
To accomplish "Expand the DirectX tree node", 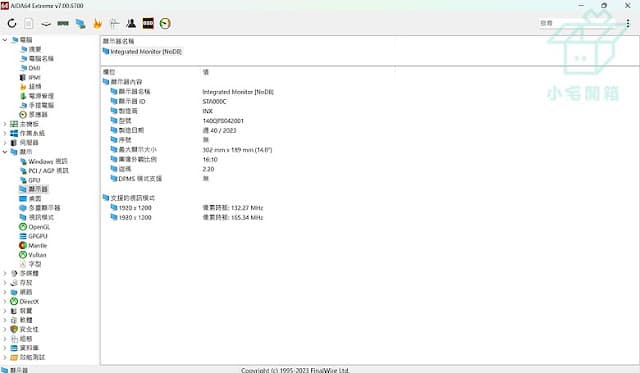I will [x=5, y=301].
